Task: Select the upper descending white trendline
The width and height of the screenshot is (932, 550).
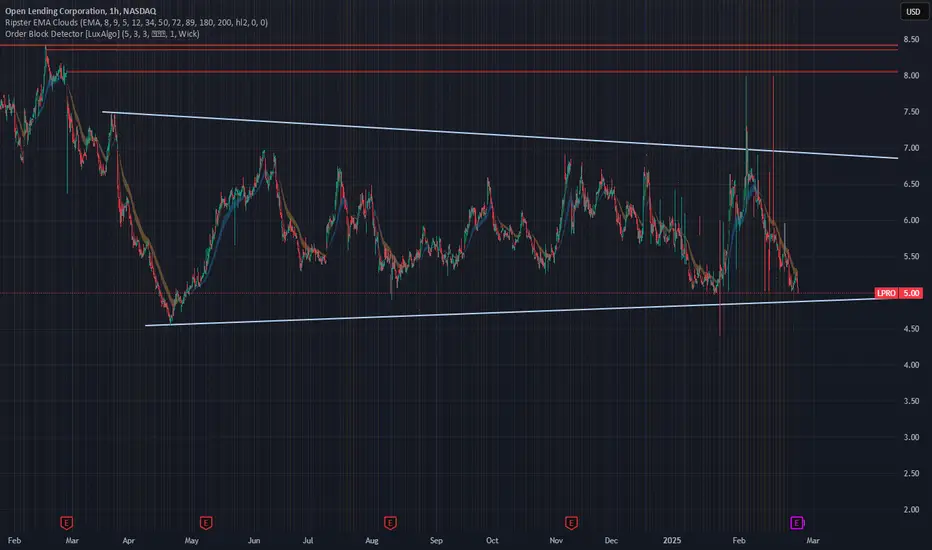Action: [x=499, y=135]
